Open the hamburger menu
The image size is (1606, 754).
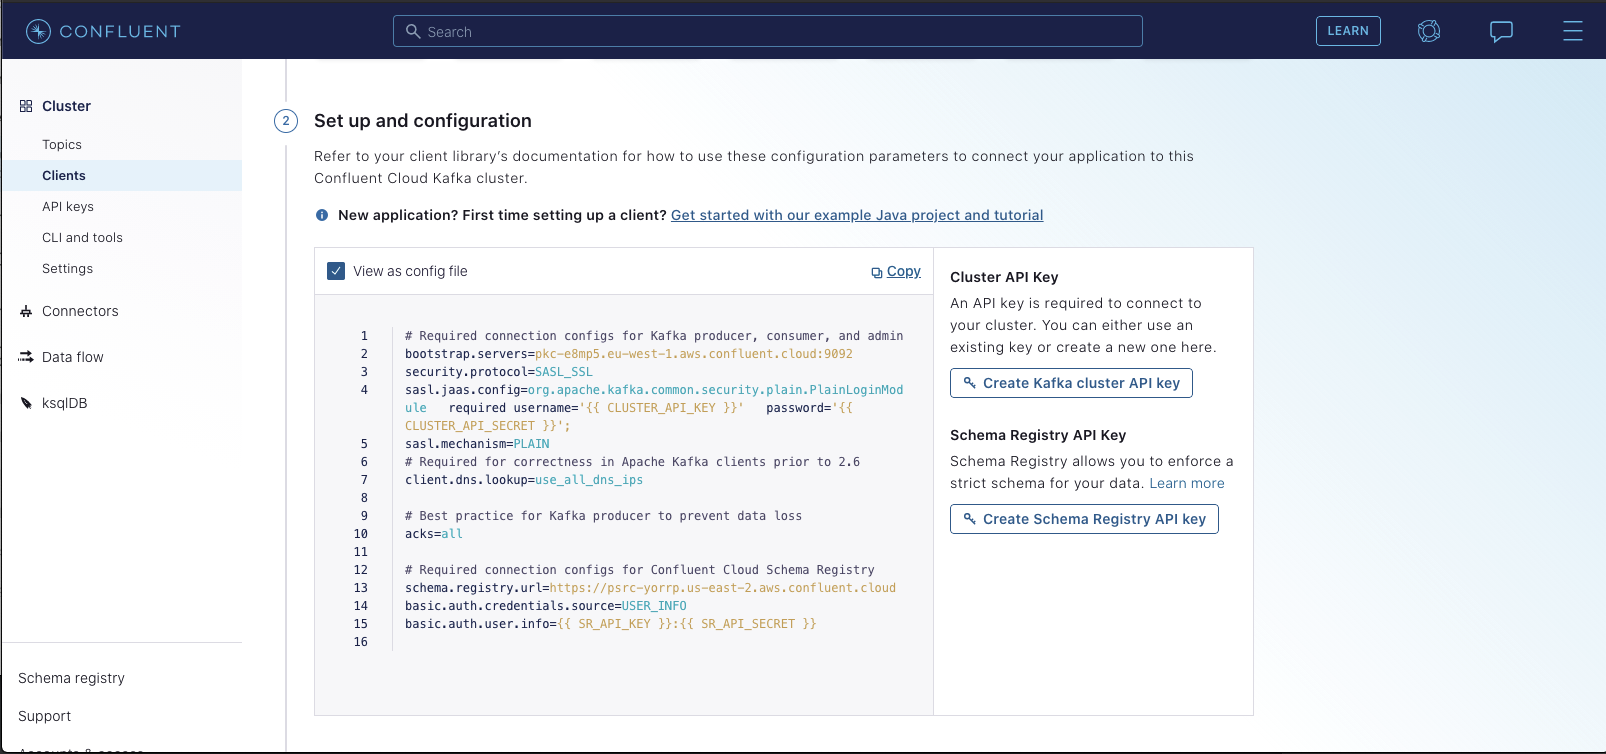point(1572,31)
